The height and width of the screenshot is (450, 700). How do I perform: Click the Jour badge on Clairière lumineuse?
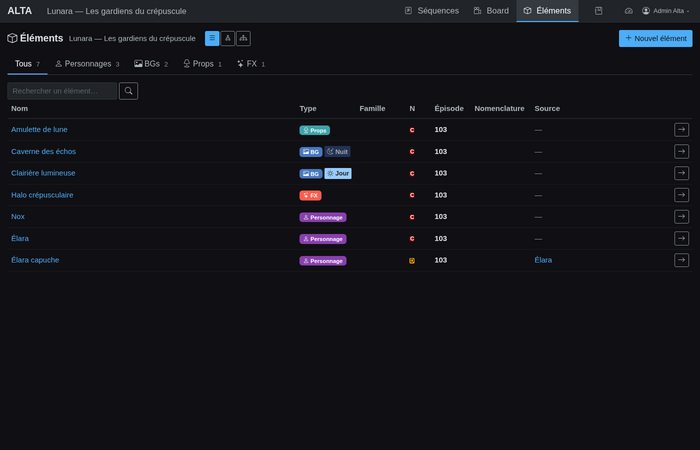(338, 173)
